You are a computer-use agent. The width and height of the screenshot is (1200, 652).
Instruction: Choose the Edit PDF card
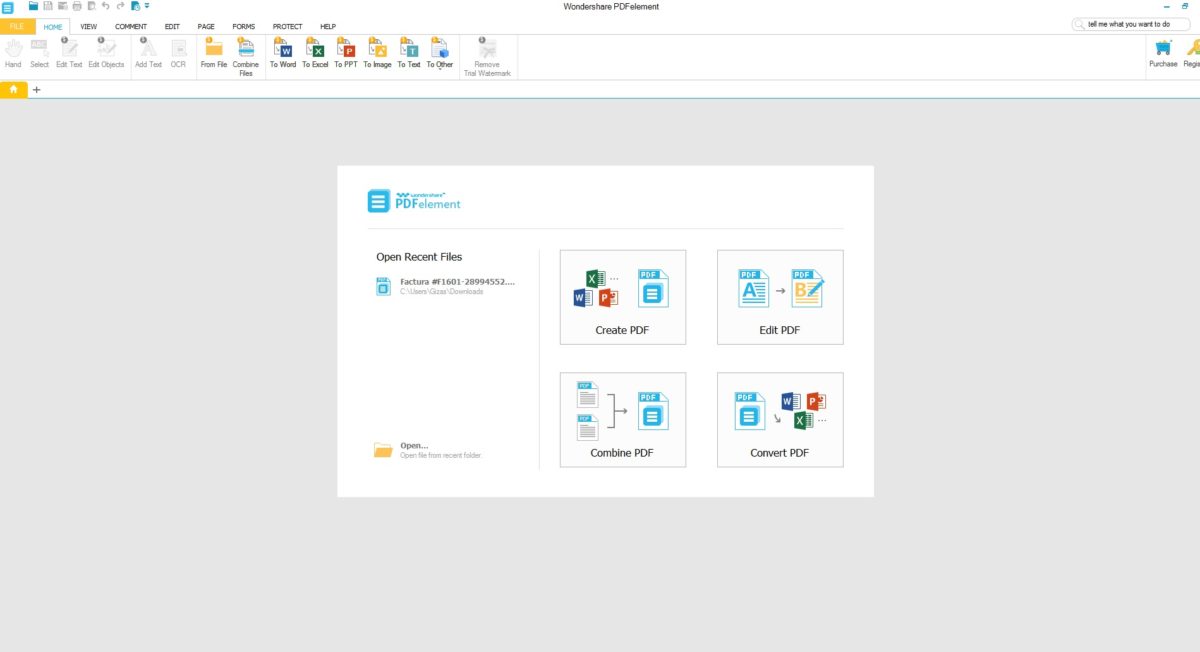[780, 297]
